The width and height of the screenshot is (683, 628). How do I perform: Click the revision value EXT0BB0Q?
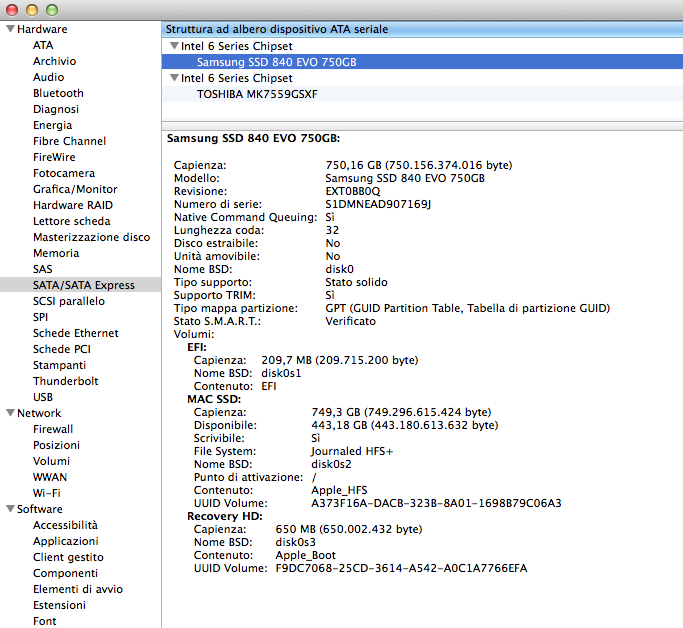353,191
